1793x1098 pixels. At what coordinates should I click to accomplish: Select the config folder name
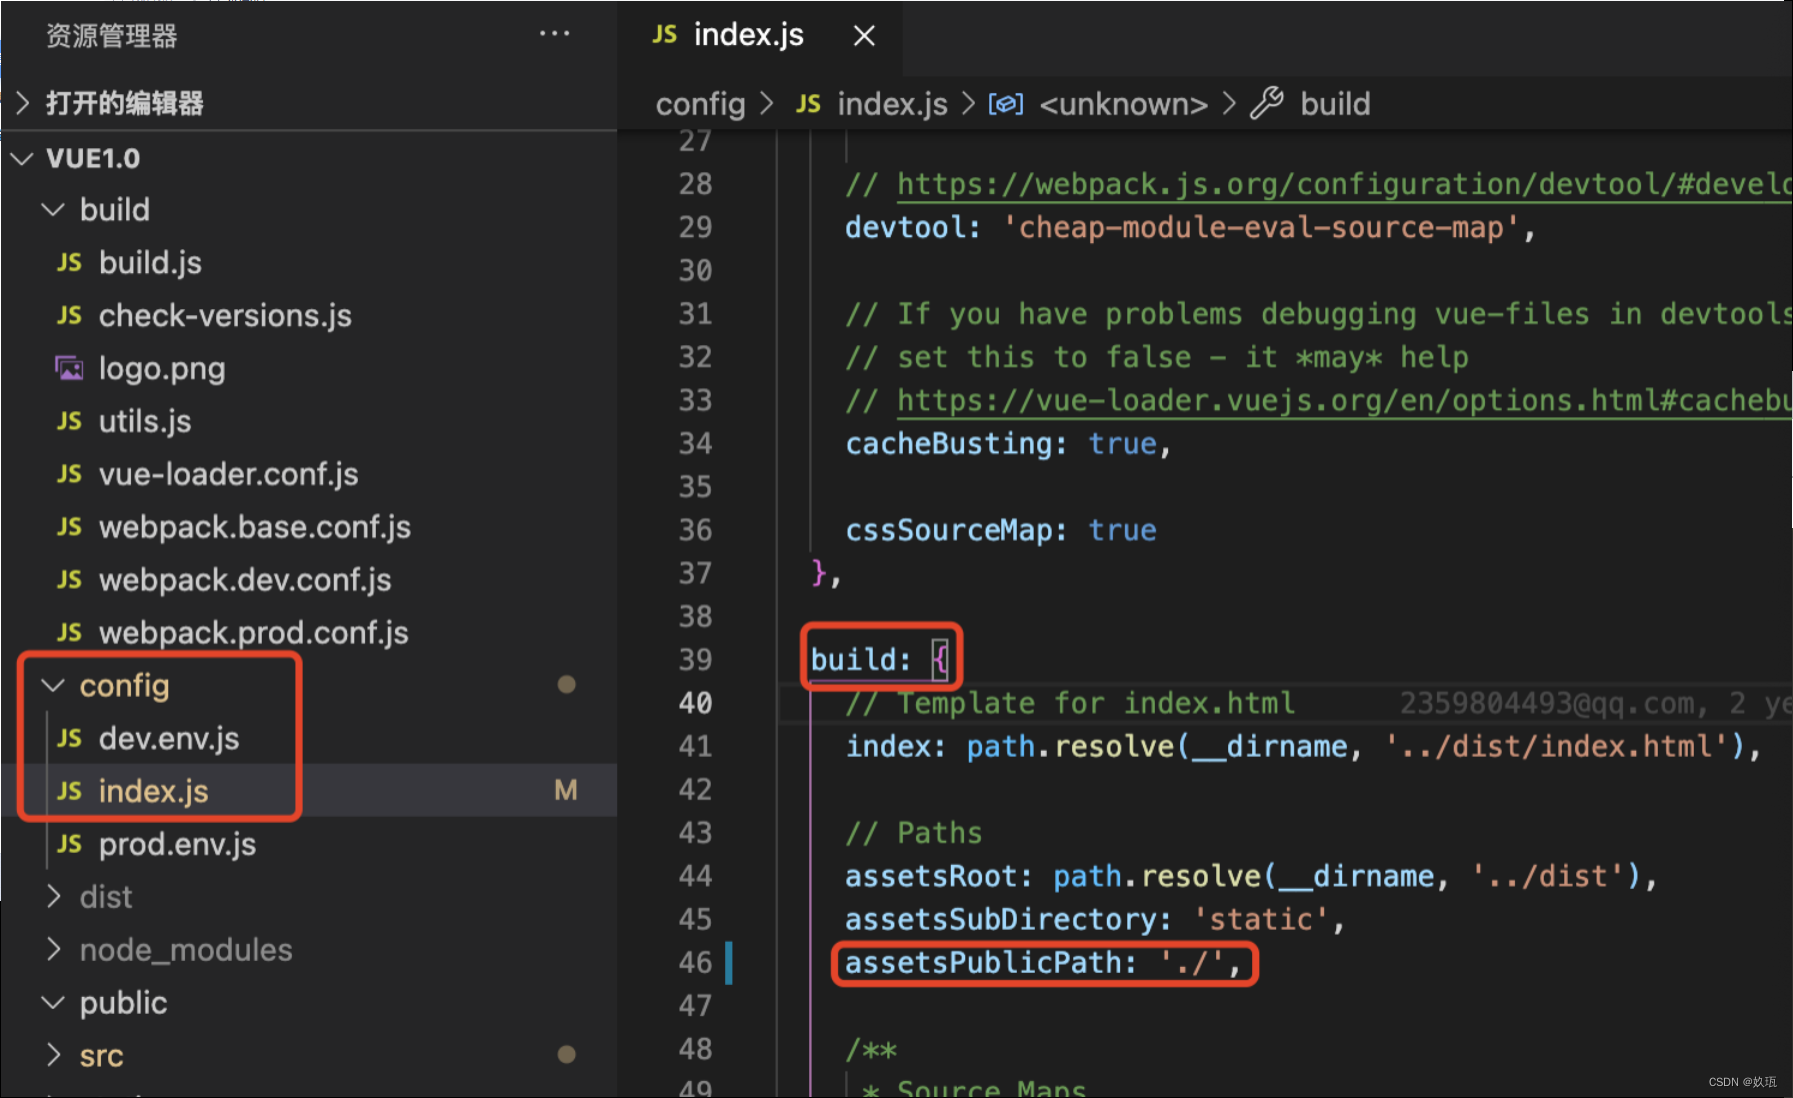click(x=125, y=686)
